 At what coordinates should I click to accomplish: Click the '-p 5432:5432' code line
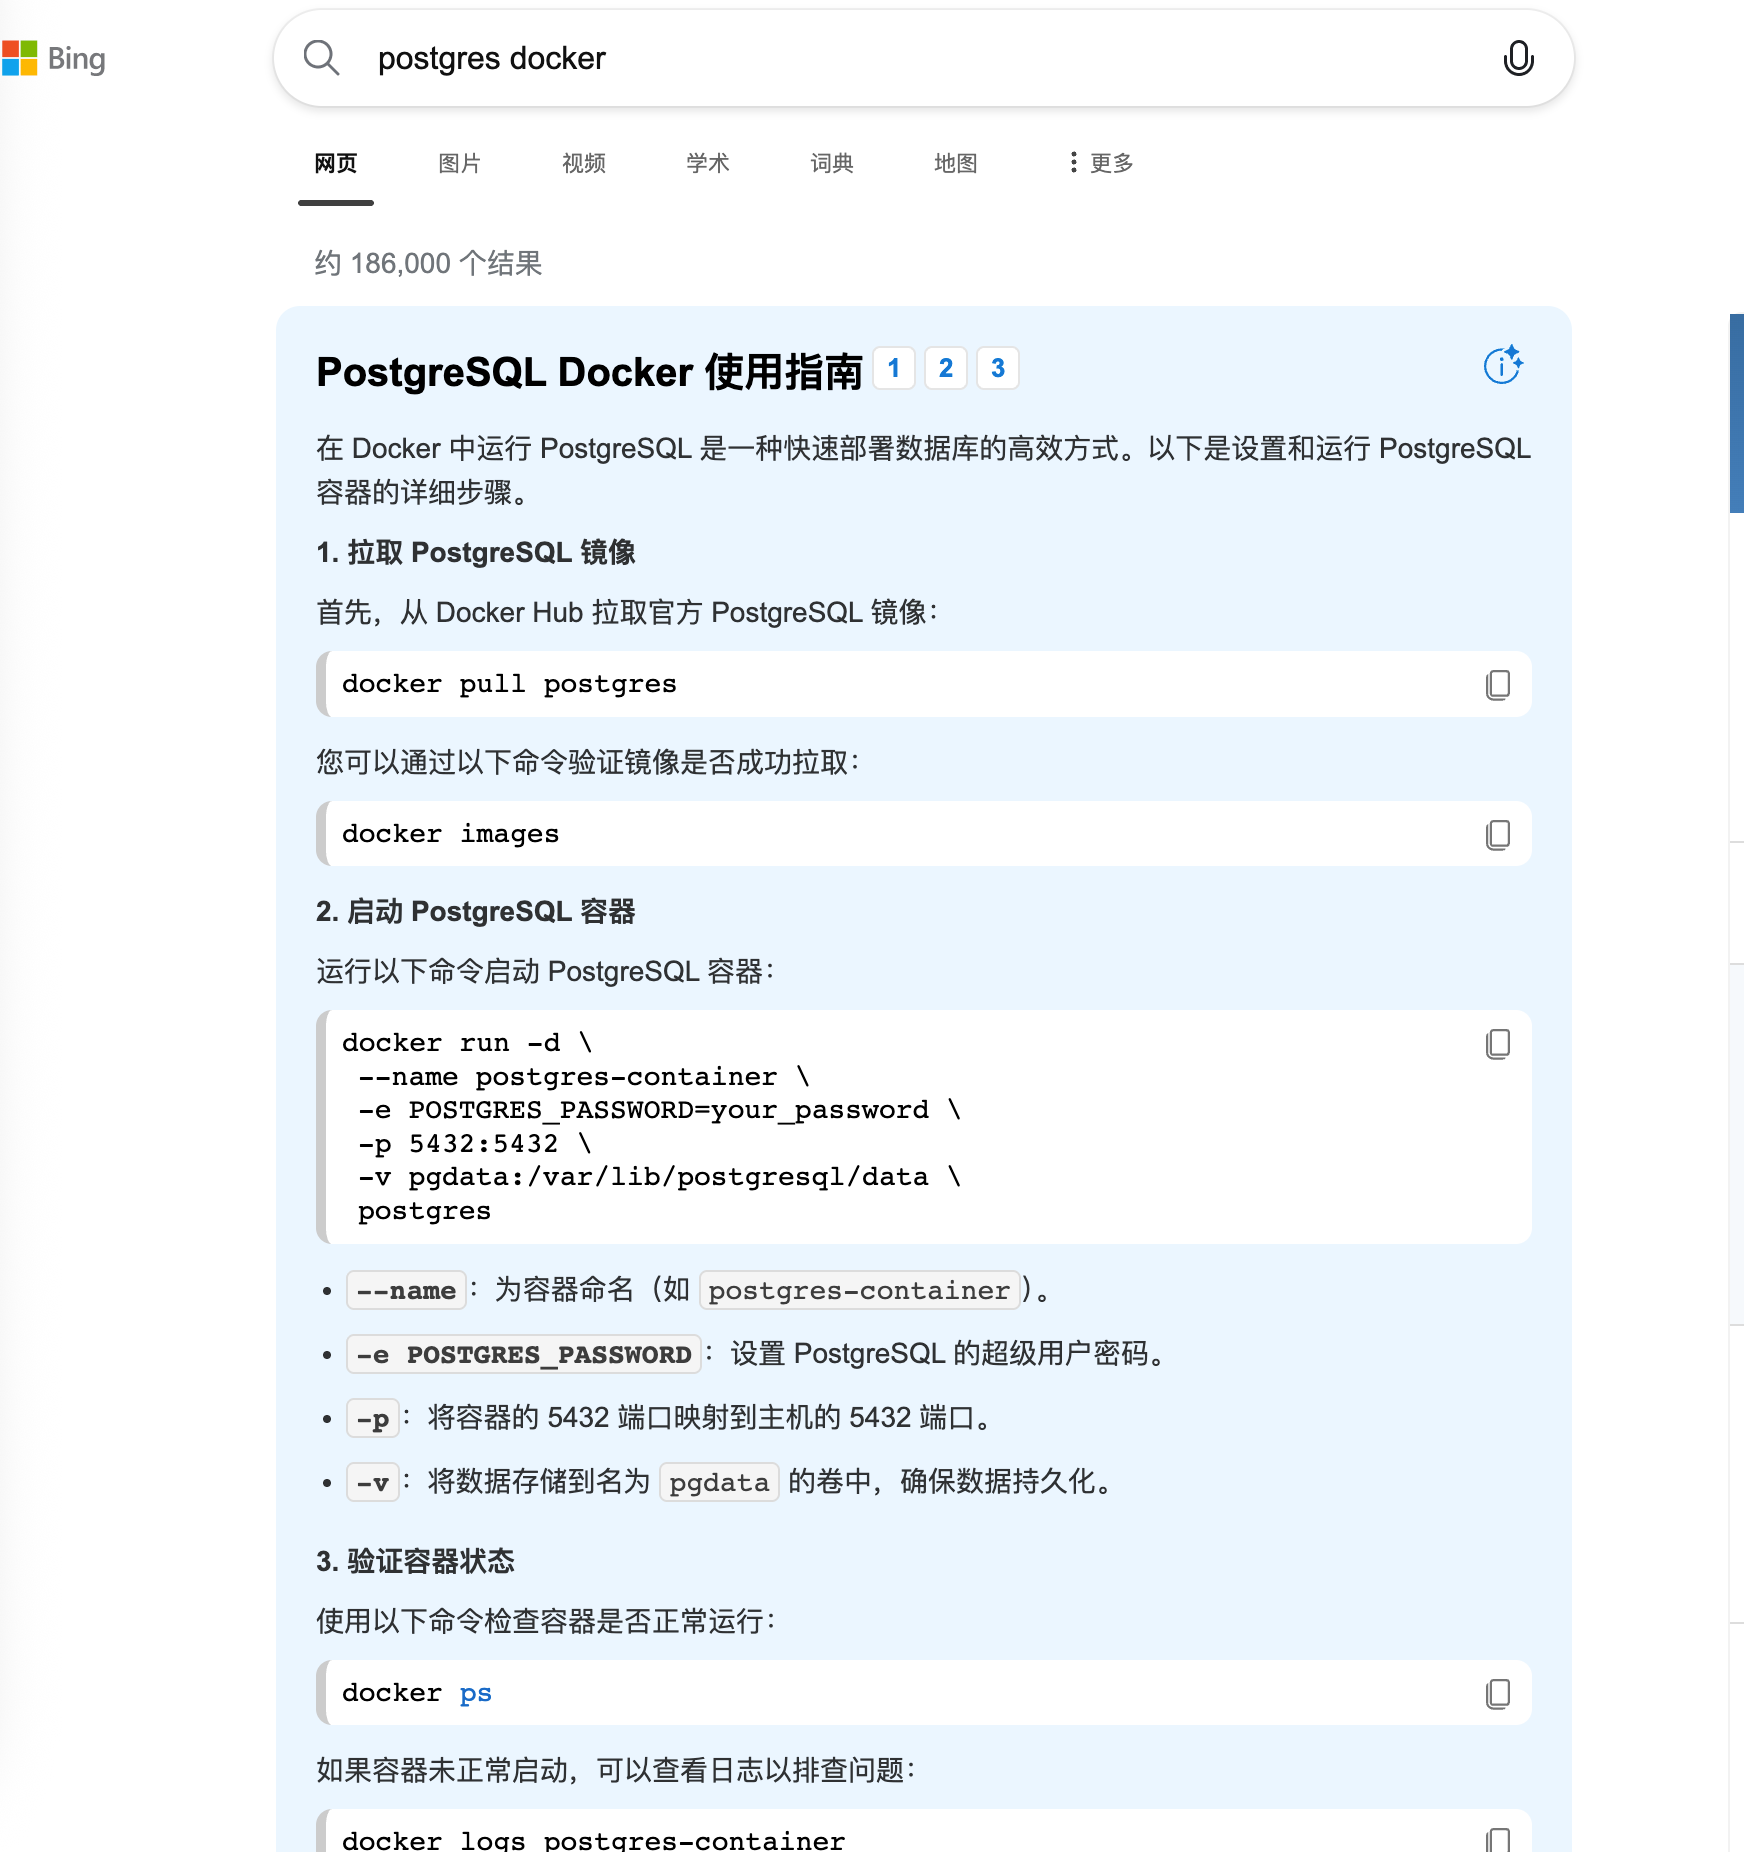coord(475,1143)
